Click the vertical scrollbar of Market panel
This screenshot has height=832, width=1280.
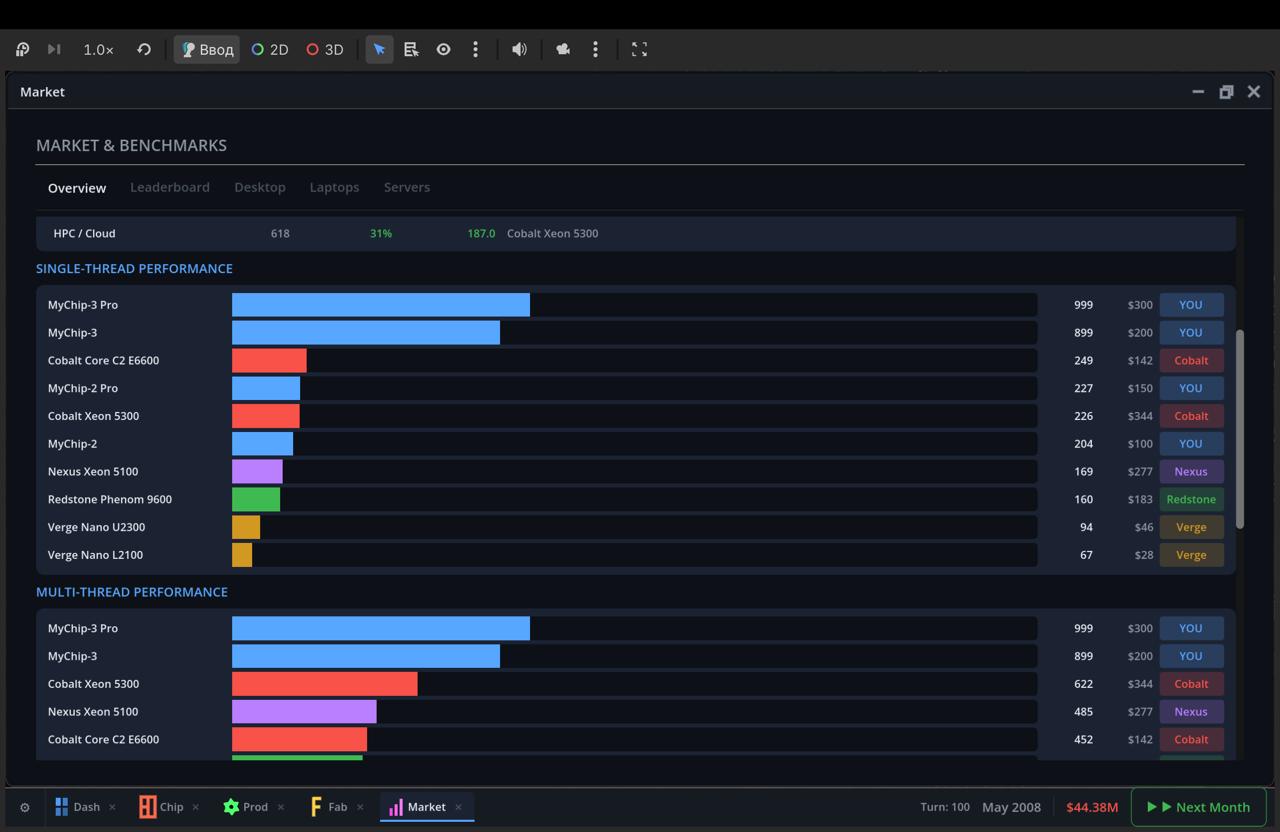coord(1240,430)
